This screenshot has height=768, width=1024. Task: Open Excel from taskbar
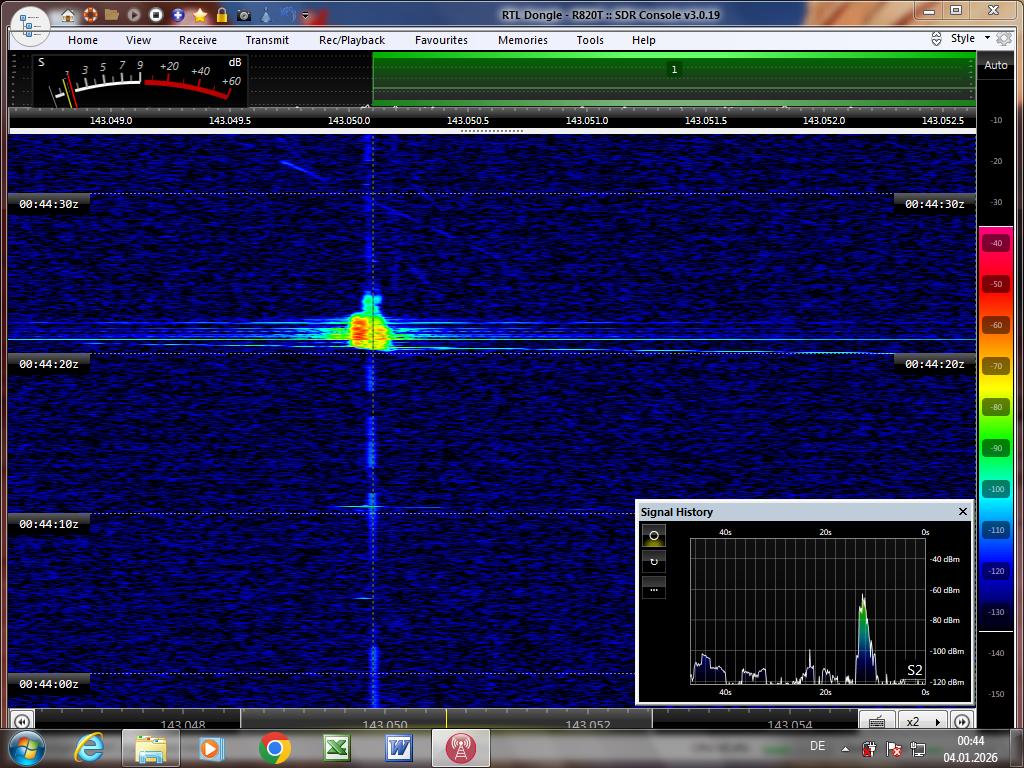click(337, 748)
